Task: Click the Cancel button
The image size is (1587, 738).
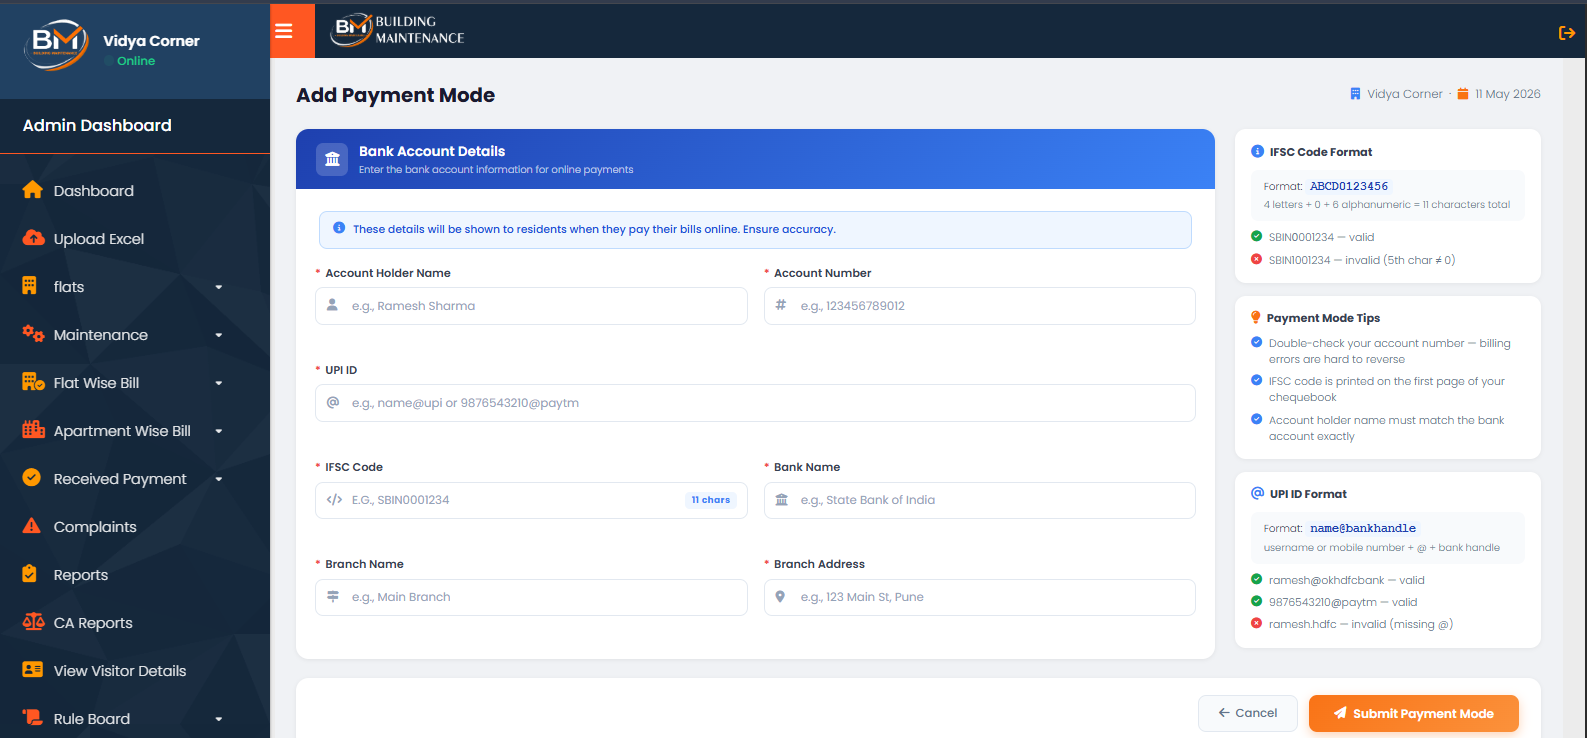Action: pos(1247,713)
